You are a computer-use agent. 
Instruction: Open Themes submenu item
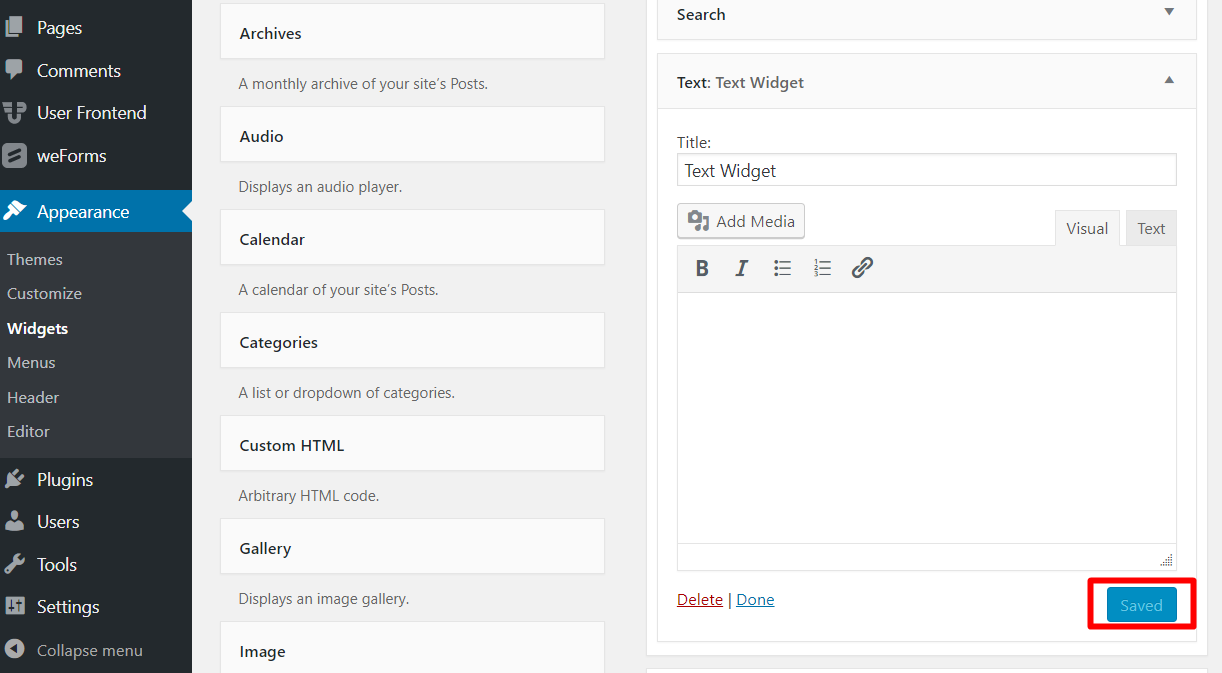[x=35, y=259]
